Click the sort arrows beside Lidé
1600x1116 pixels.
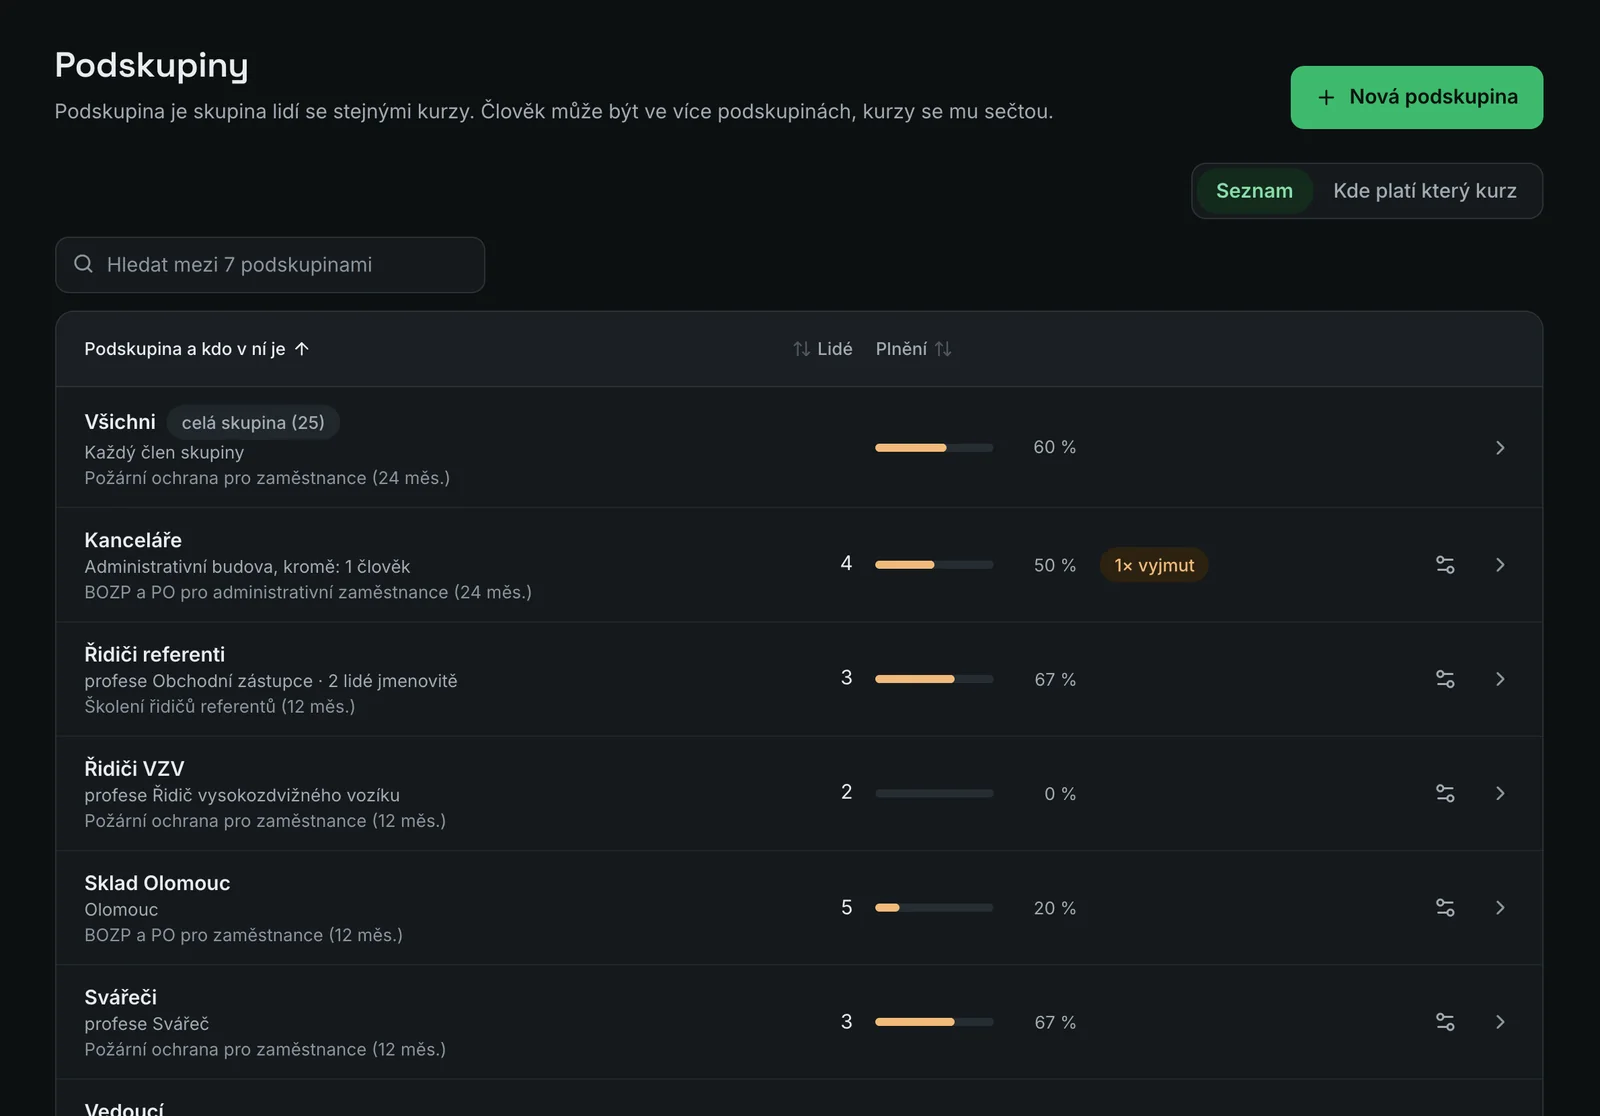coord(801,349)
